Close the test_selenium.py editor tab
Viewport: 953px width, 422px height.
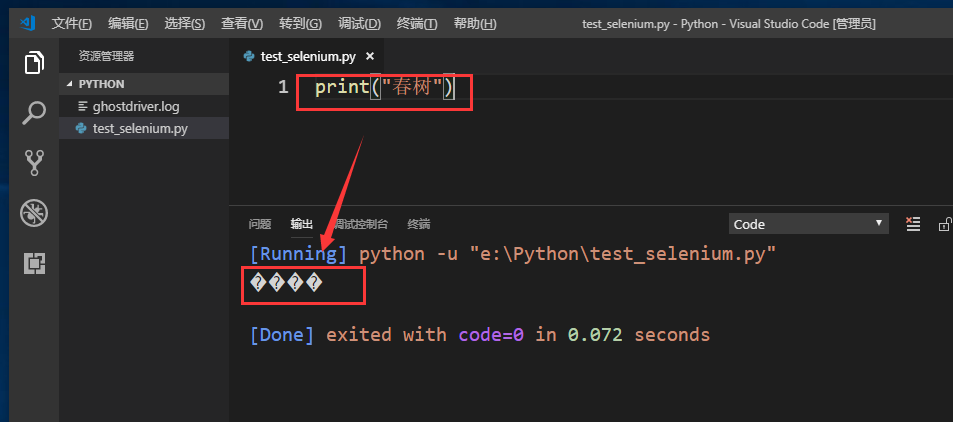pos(370,57)
